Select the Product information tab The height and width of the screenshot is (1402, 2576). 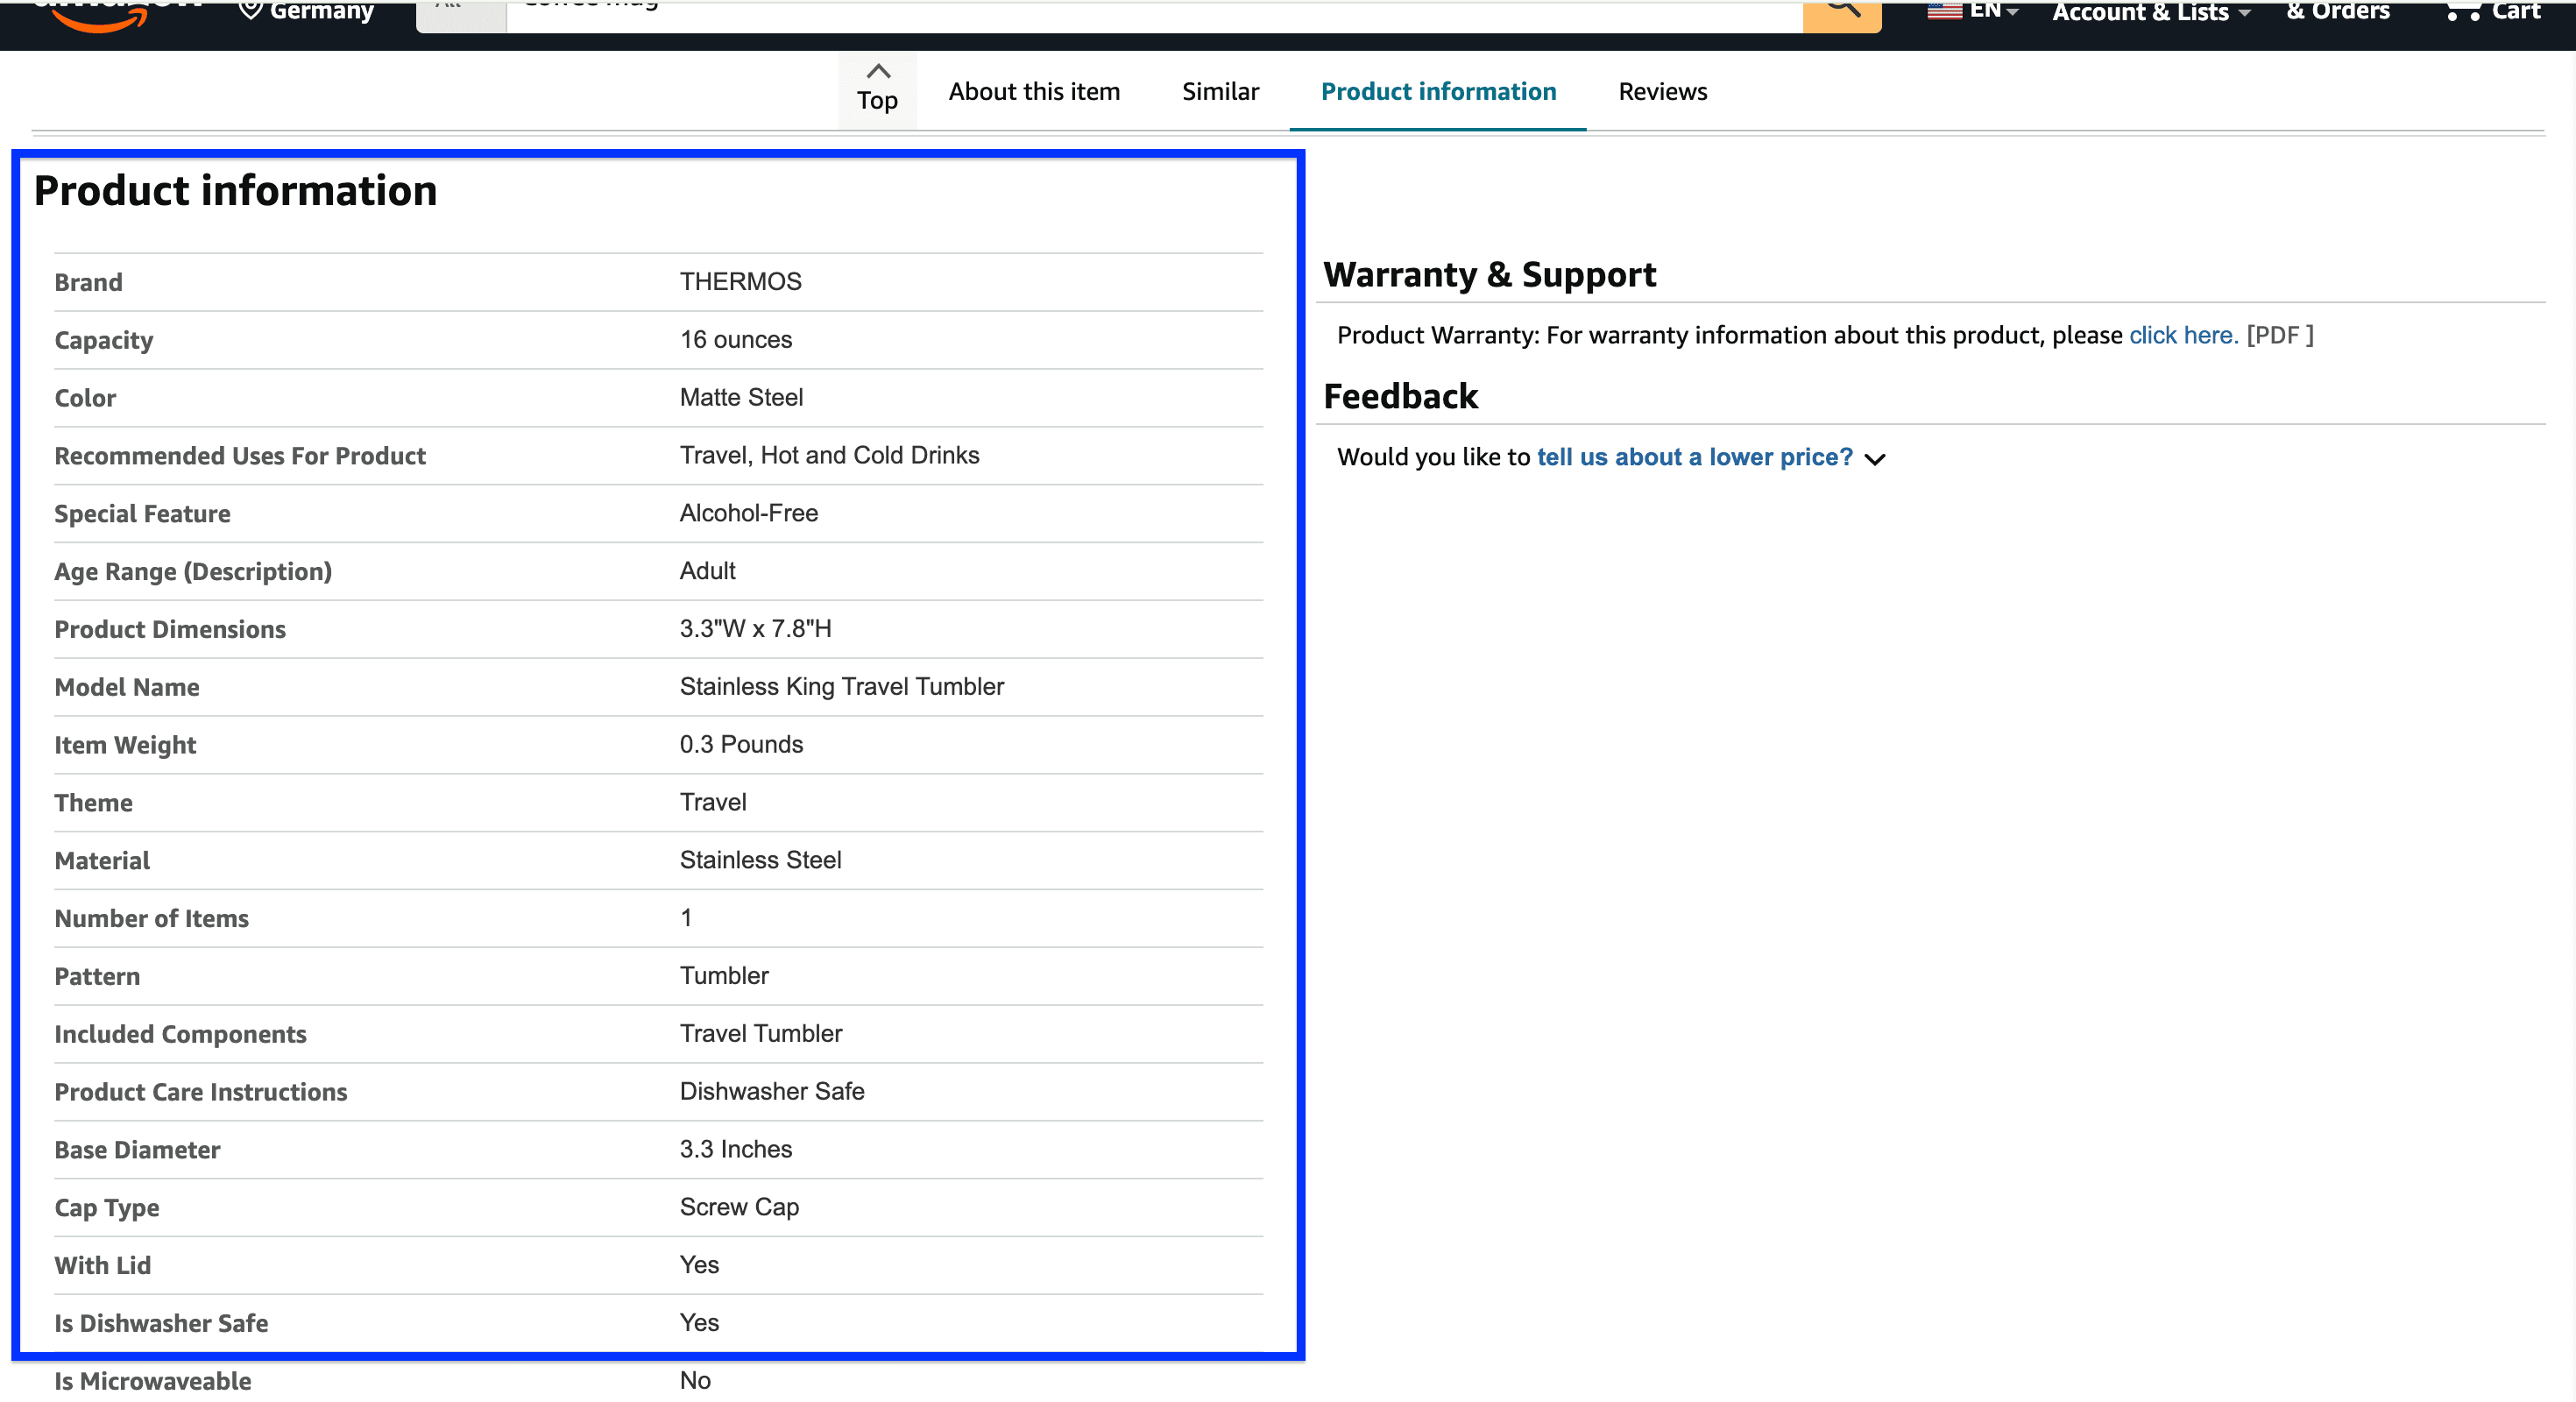[x=1438, y=91]
